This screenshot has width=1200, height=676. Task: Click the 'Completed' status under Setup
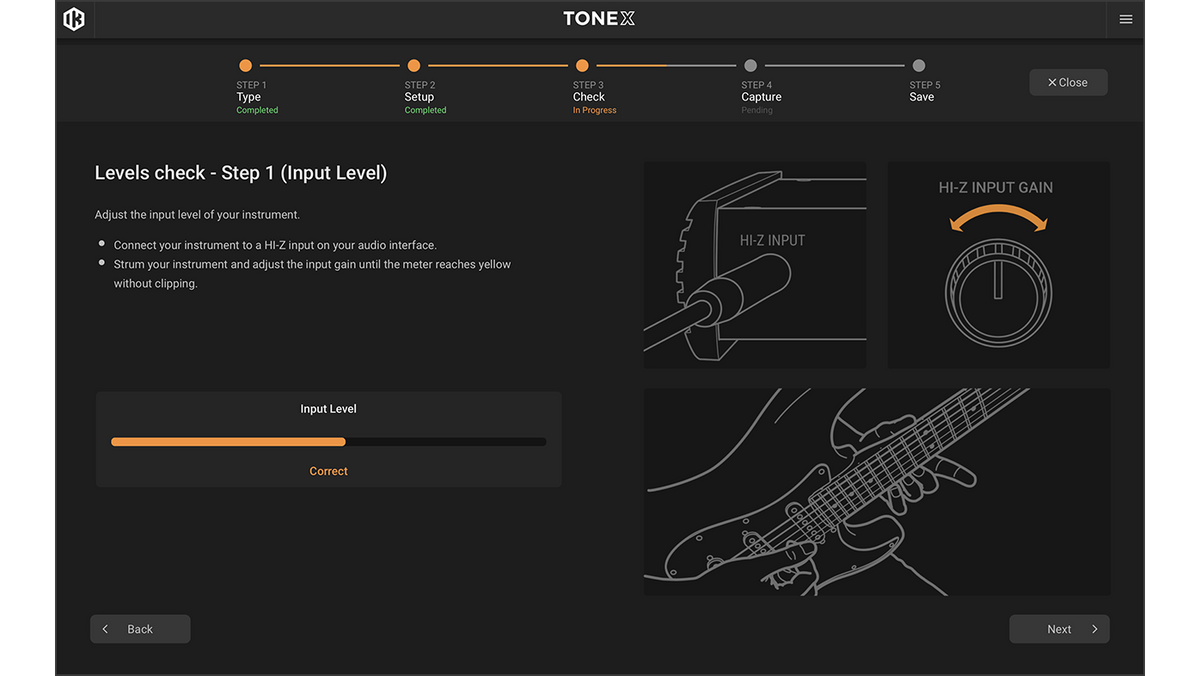[425, 111]
